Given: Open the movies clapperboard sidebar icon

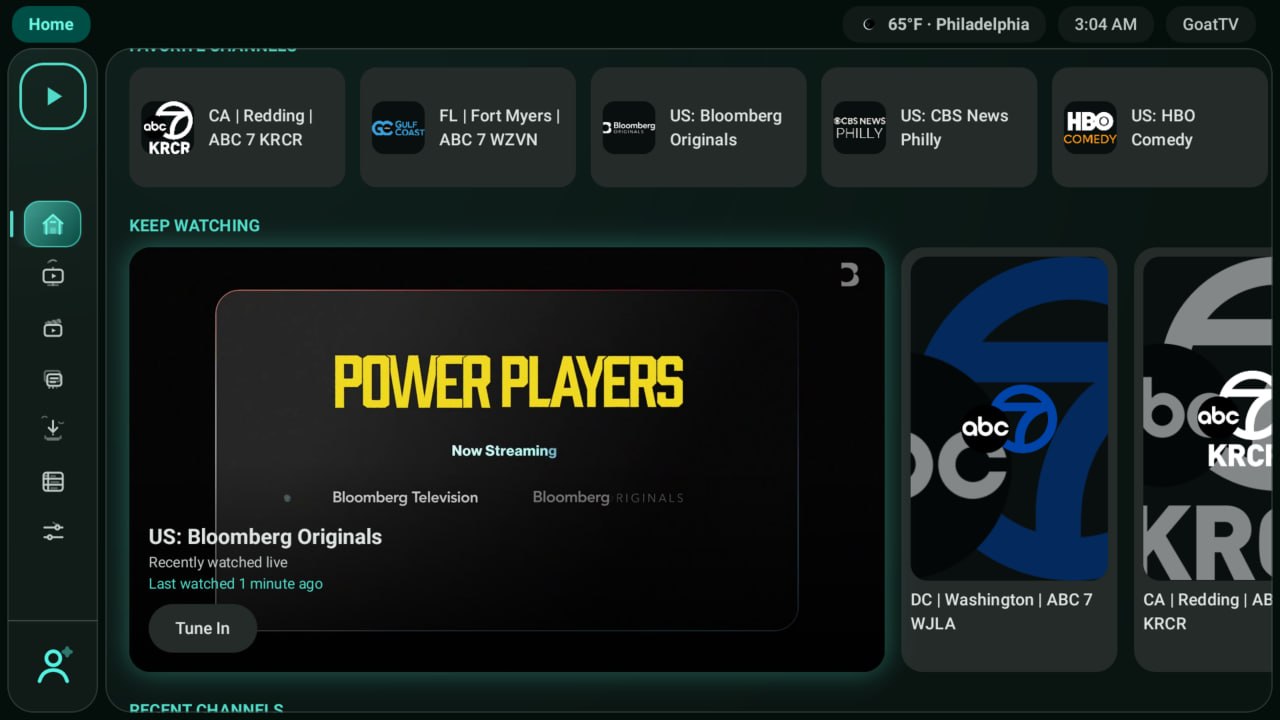Looking at the screenshot, I should [53, 328].
